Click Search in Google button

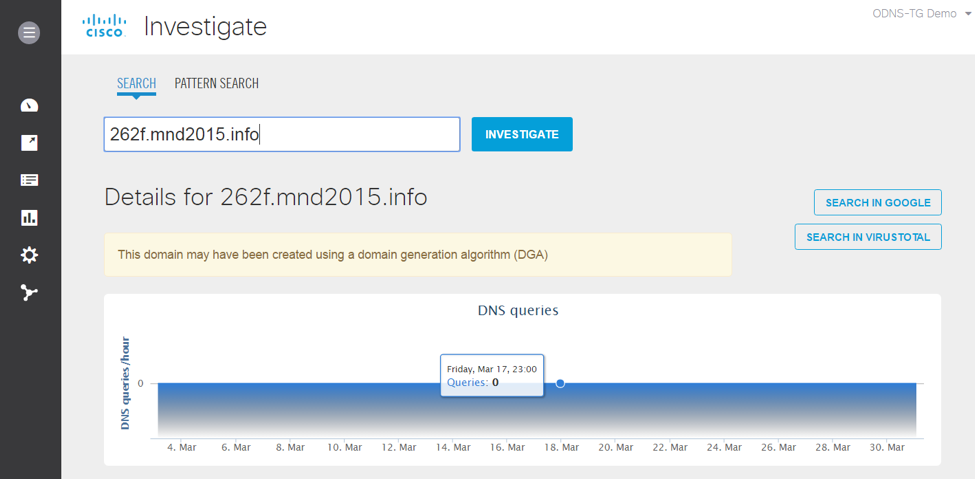pos(877,202)
